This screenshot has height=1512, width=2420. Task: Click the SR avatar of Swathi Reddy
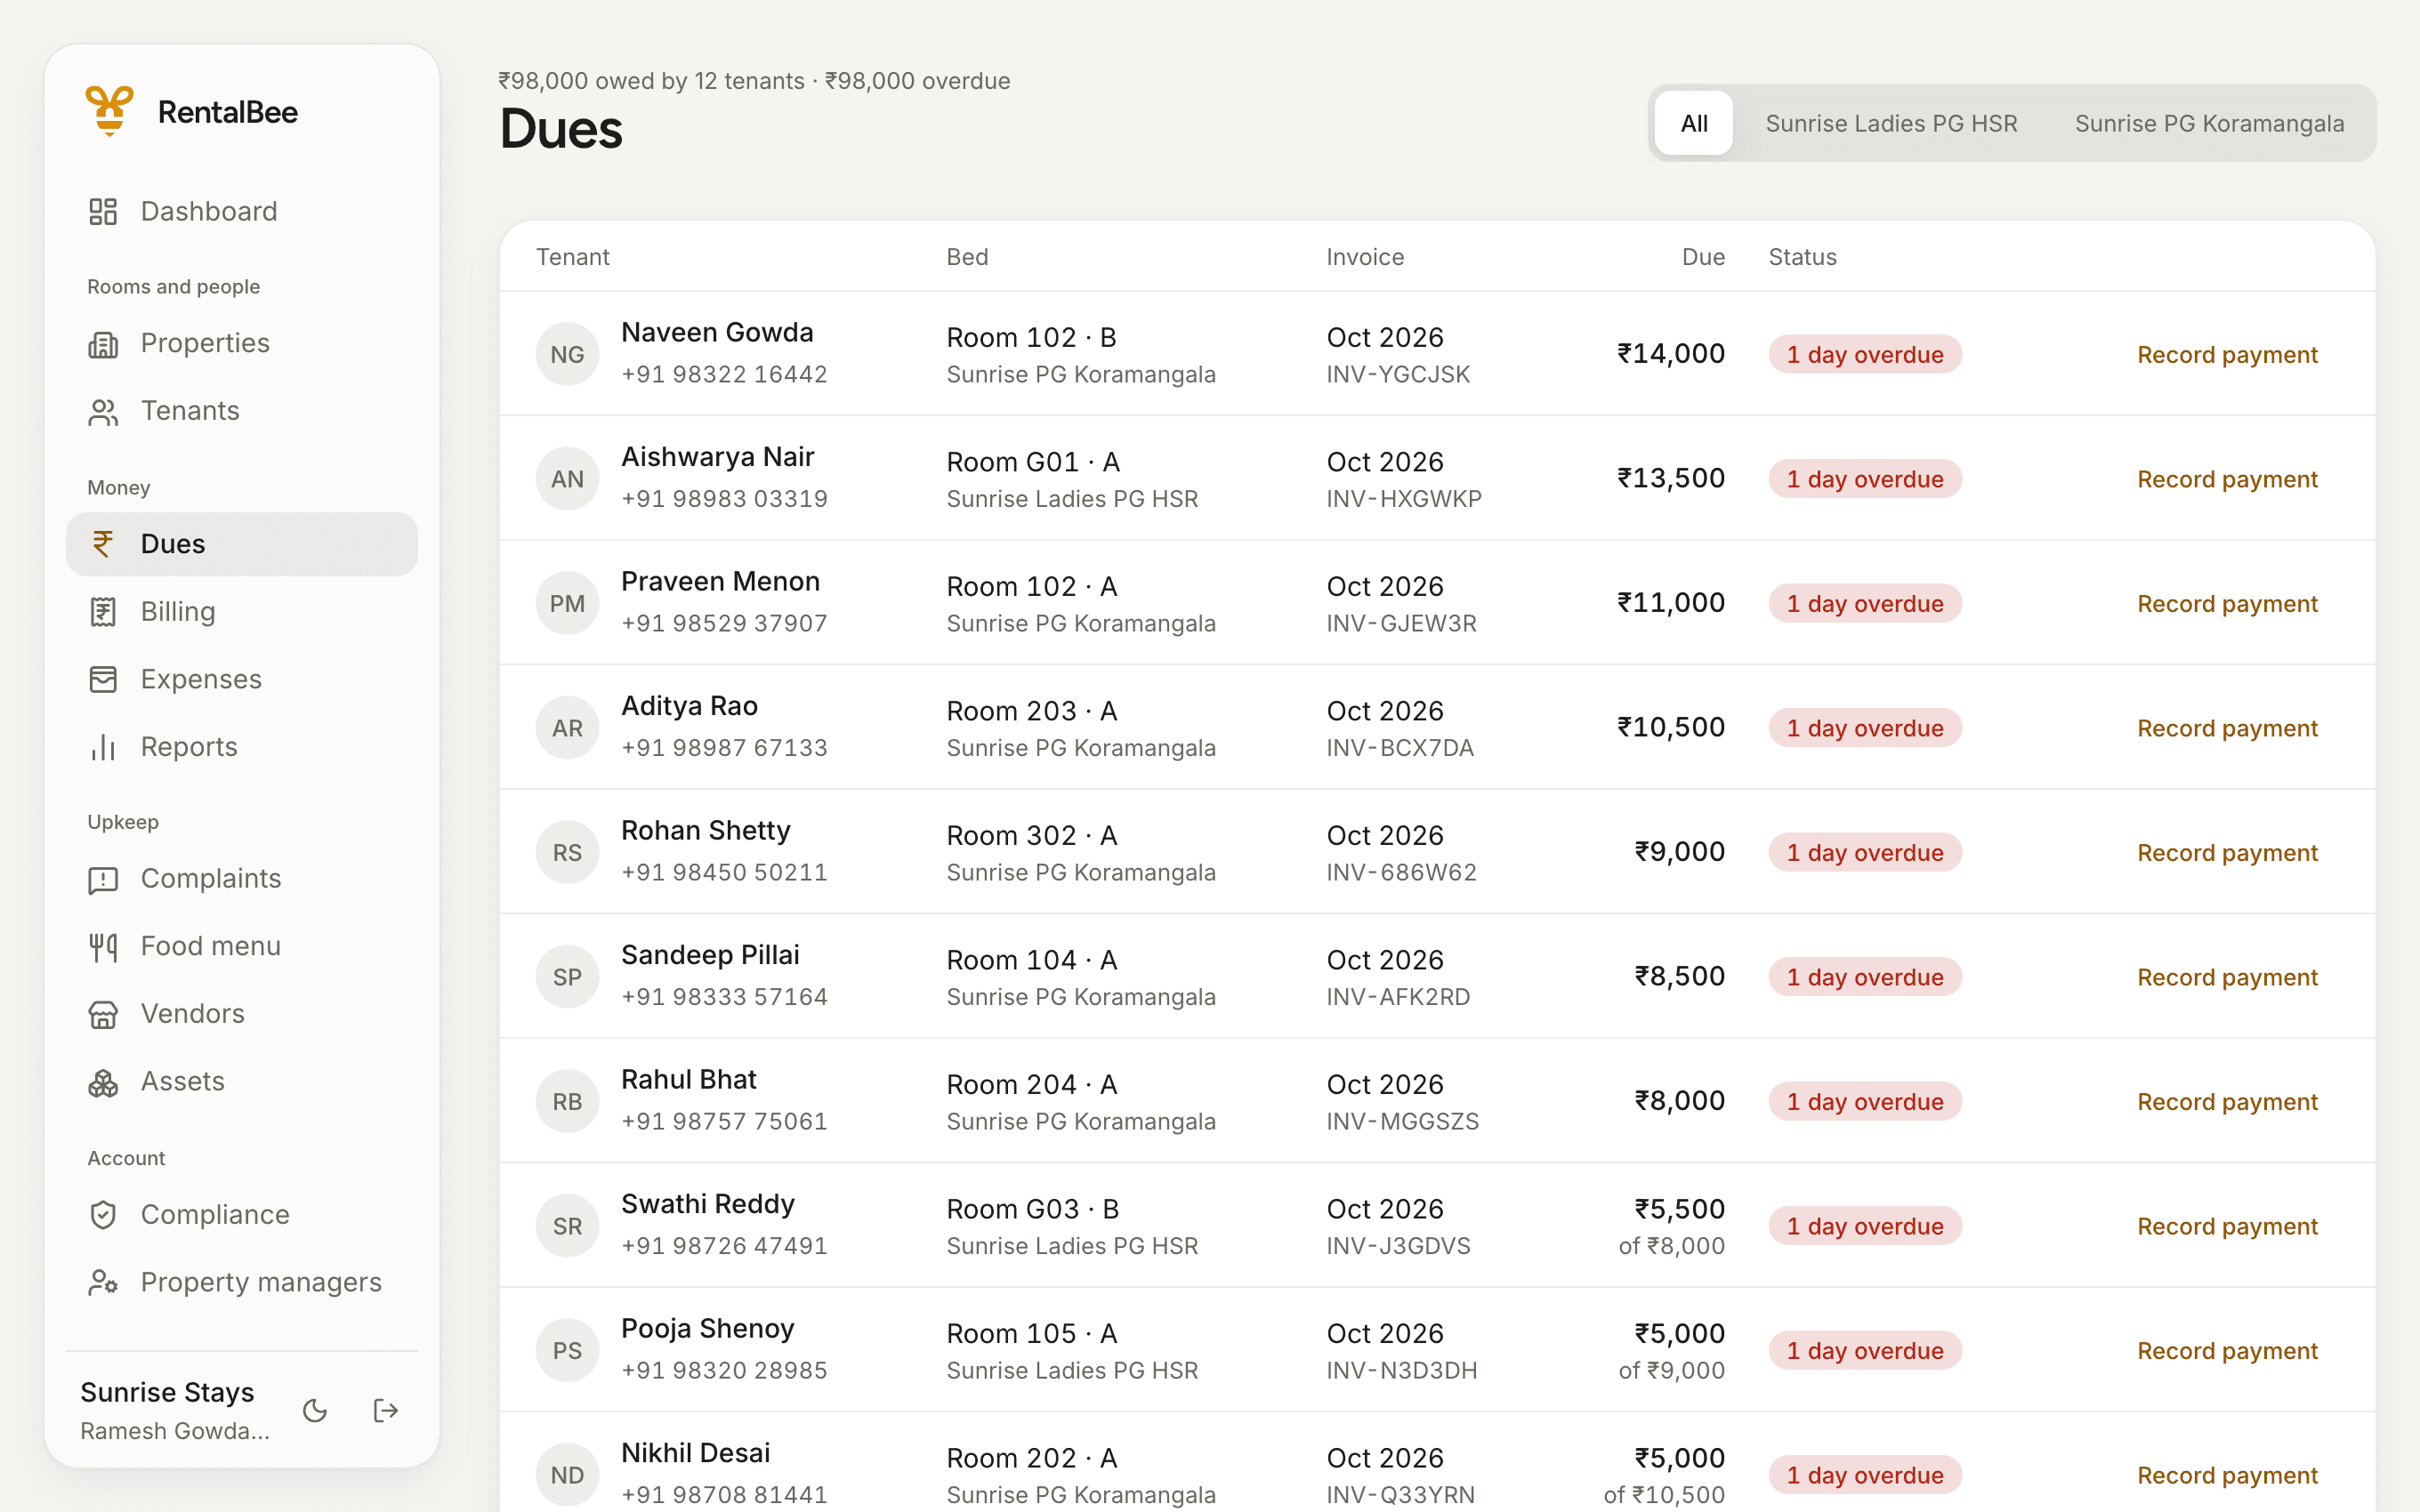[567, 1226]
